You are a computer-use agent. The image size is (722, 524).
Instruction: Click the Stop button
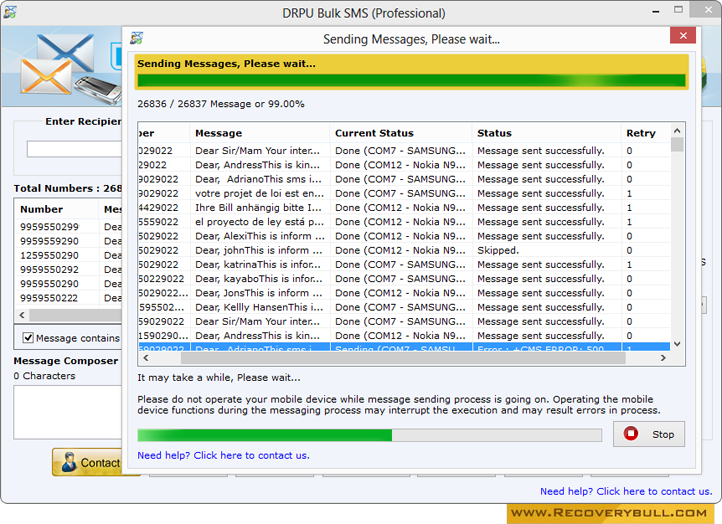click(648, 434)
